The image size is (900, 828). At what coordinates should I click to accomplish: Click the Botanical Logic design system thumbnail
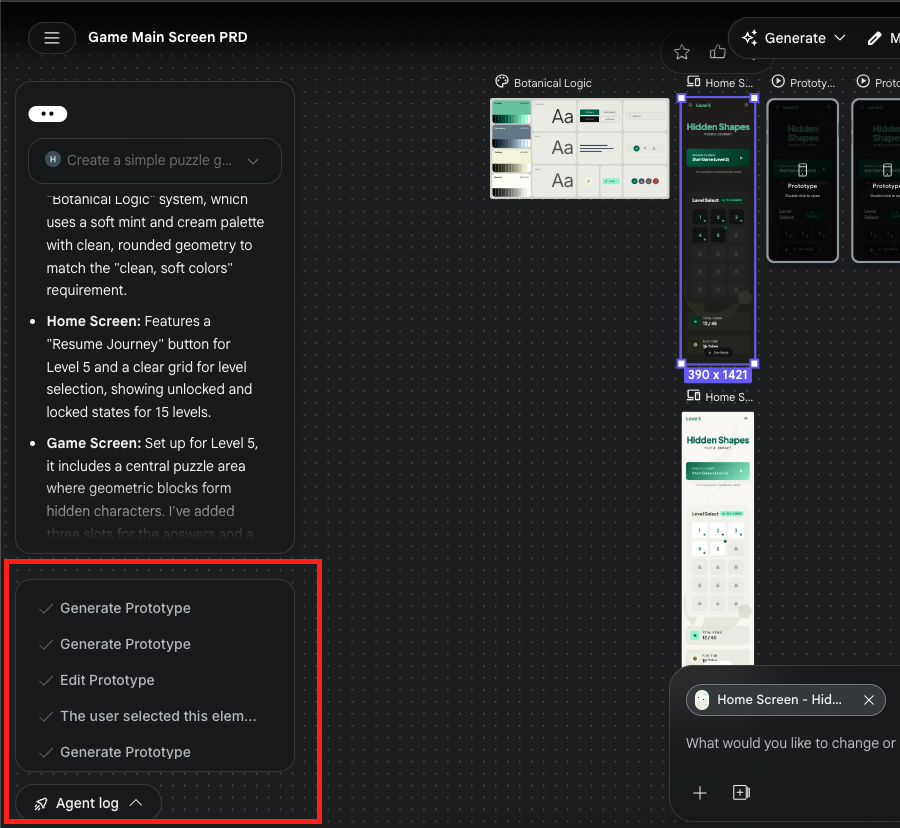(579, 148)
